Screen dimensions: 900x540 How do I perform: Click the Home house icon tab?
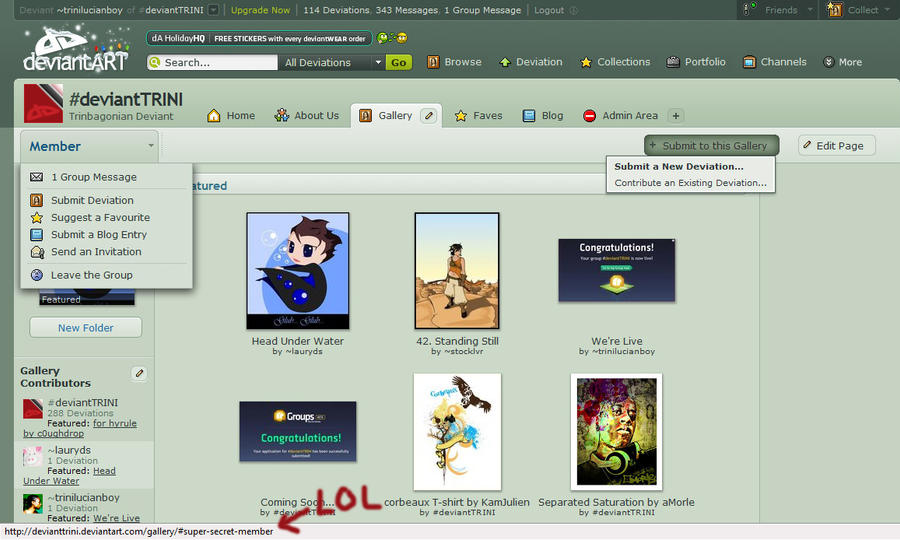tap(214, 115)
